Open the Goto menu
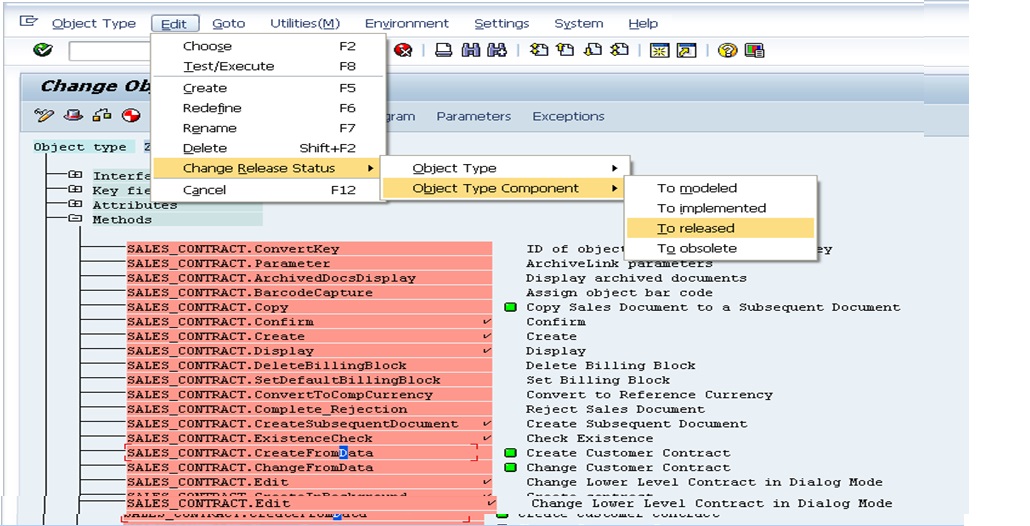This screenshot has width=1030, height=526. 229,24
